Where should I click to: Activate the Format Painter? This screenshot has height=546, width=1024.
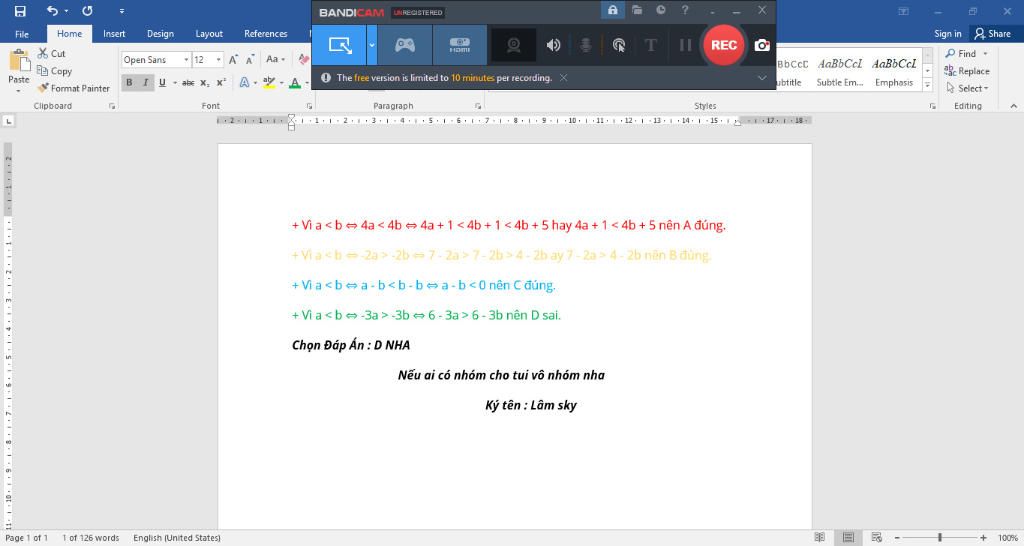click(x=73, y=88)
